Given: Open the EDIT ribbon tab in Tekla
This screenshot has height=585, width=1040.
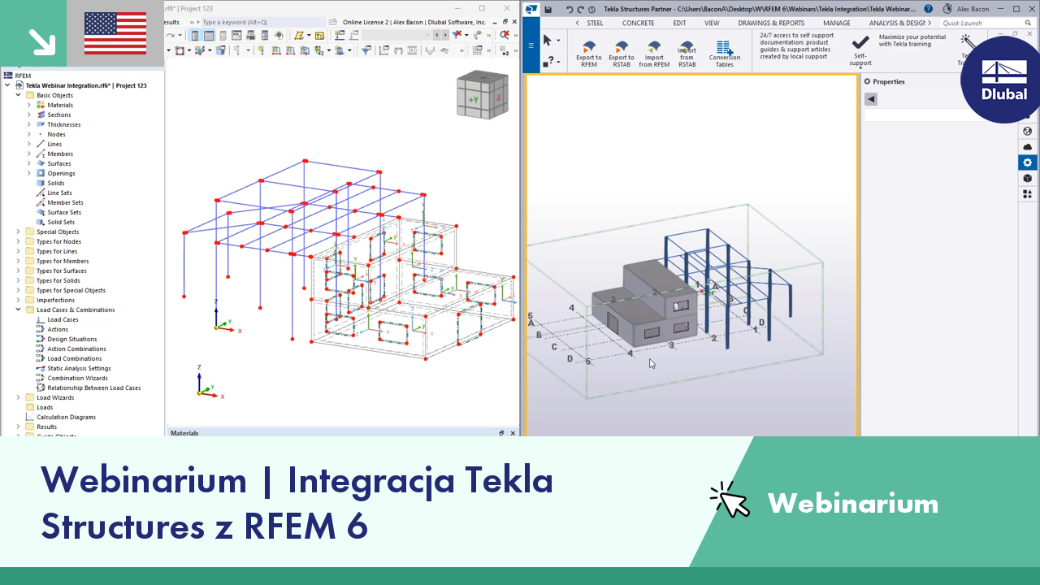Looking at the screenshot, I should click(680, 23).
